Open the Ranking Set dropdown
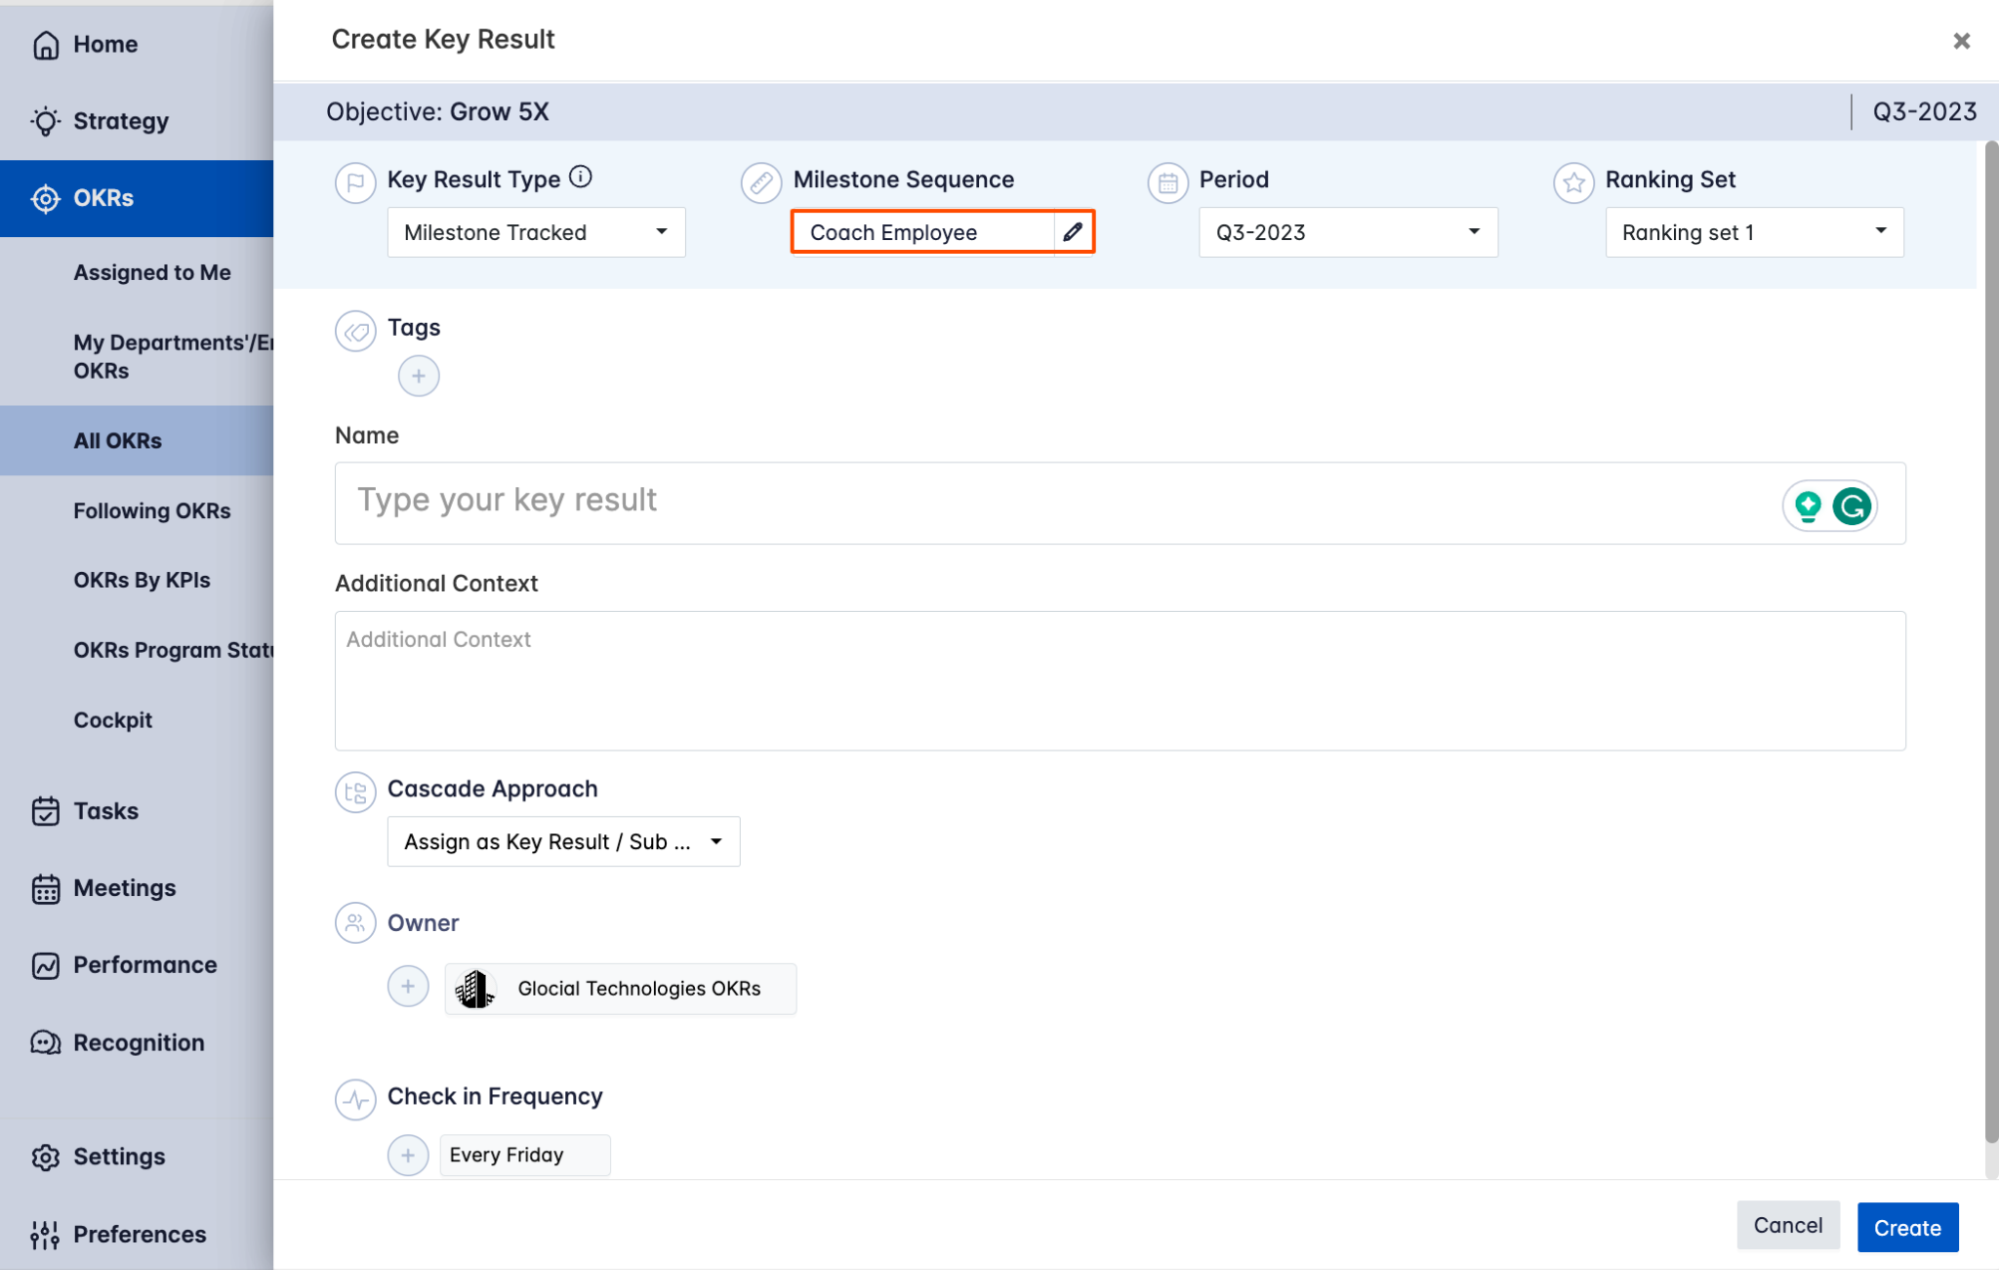Viewport: 1999px width, 1270px height. [x=1753, y=232]
